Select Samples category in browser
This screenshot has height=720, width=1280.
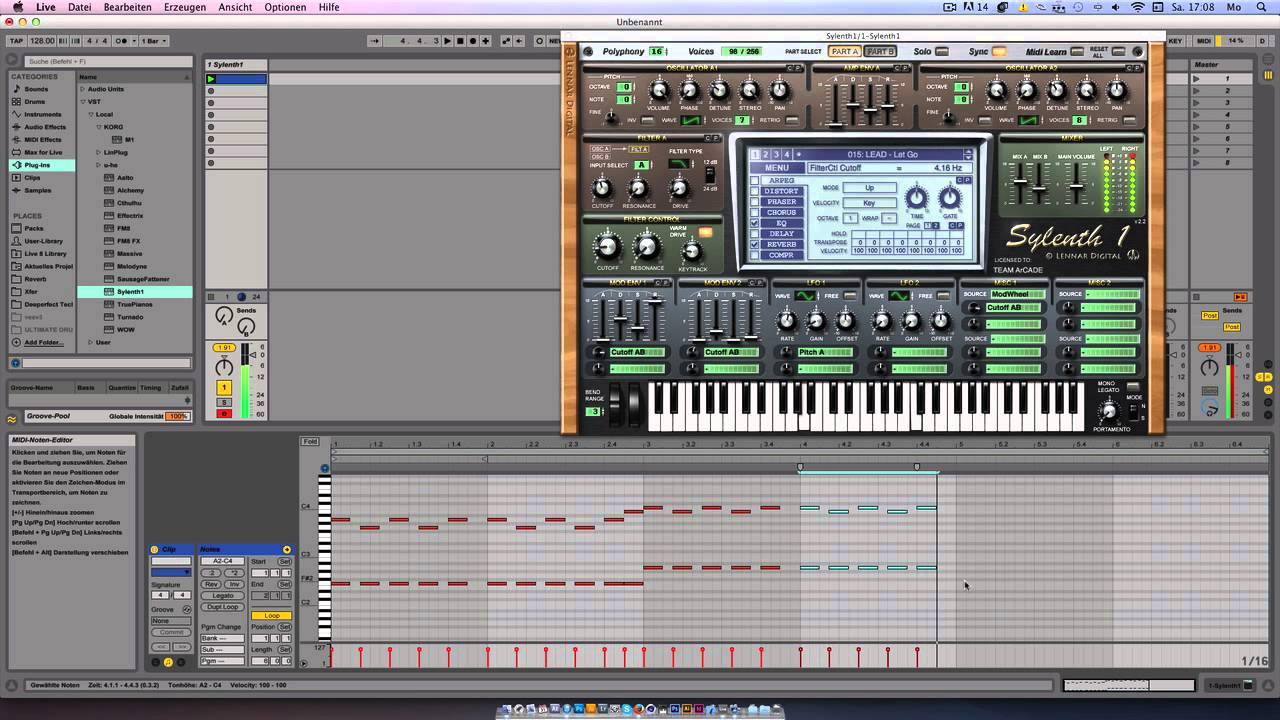pyautogui.click(x=37, y=190)
